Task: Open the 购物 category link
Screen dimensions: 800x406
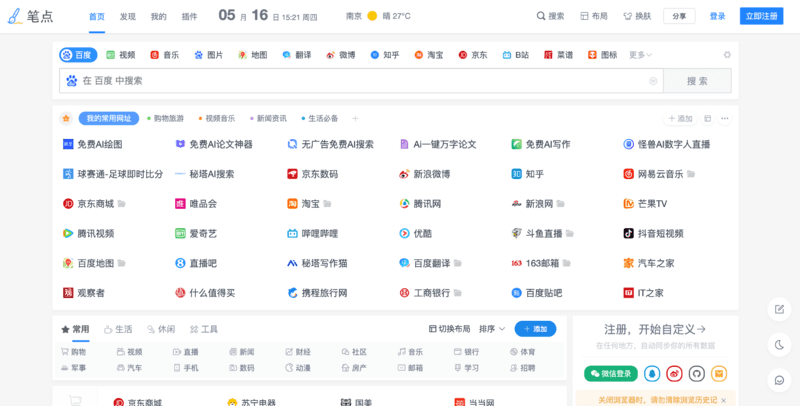Action: pyautogui.click(x=73, y=352)
